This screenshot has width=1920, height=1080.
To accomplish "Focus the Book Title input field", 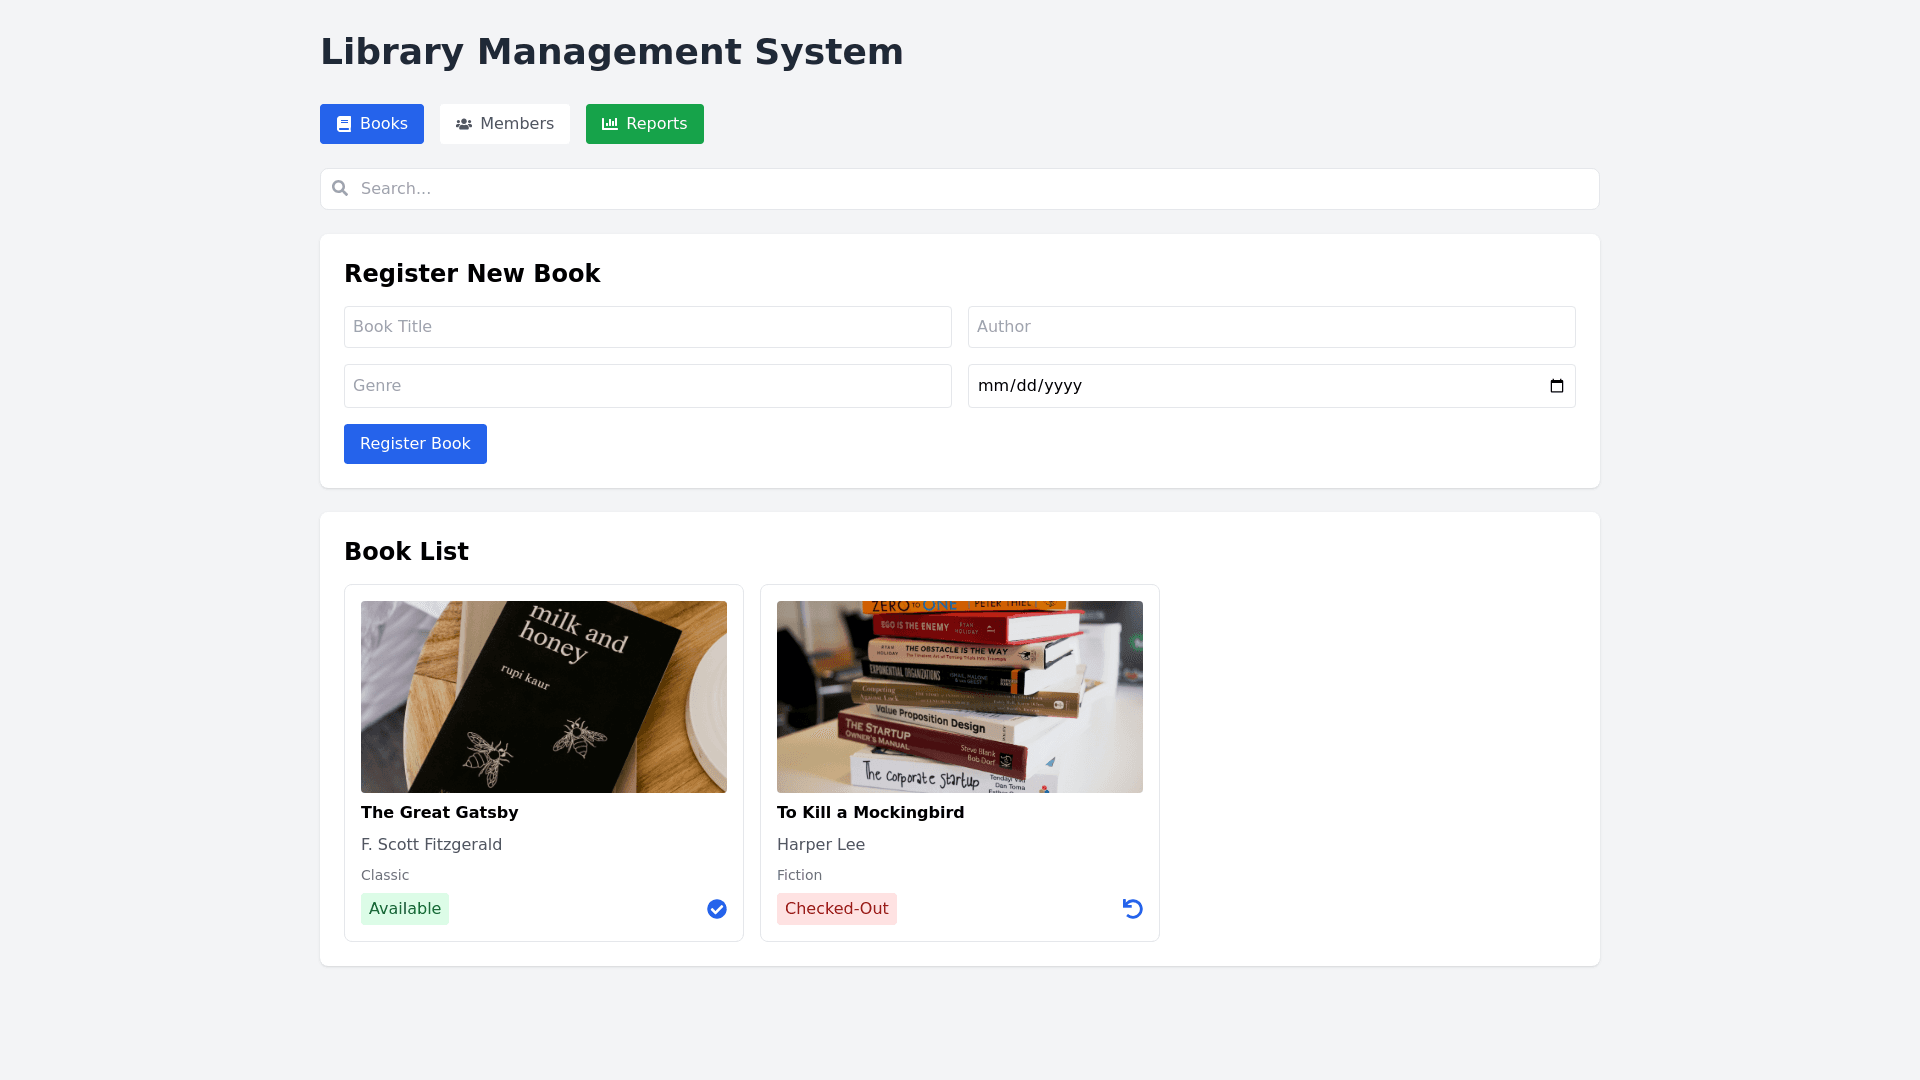I will coord(647,327).
